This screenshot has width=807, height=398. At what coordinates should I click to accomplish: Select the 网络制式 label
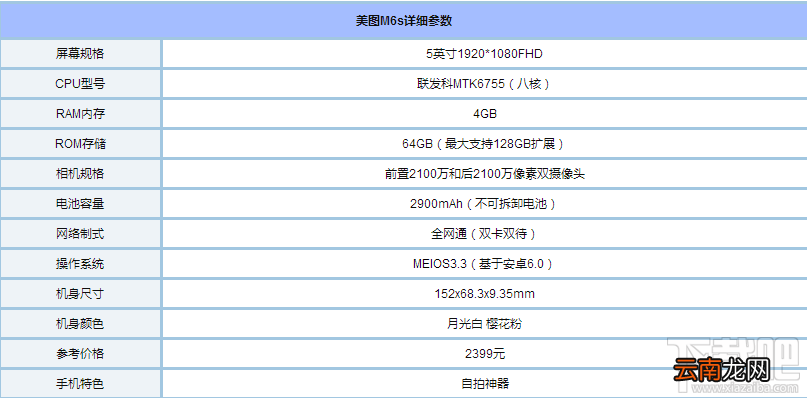[x=80, y=234]
